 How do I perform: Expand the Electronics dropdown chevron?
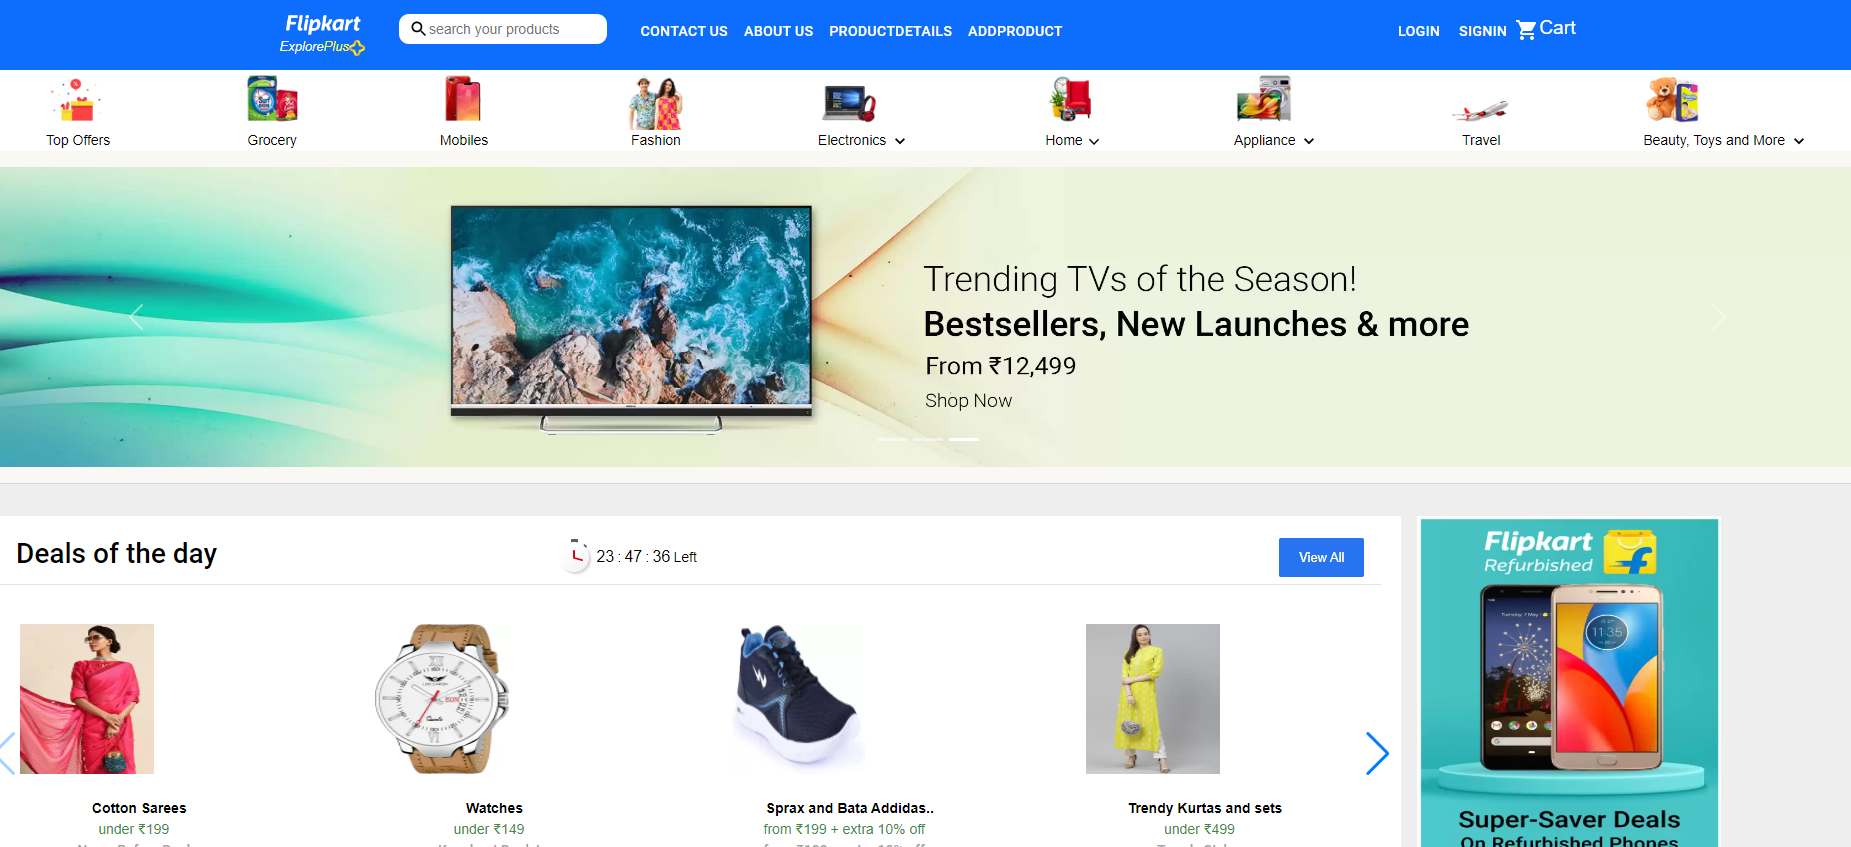[x=900, y=141]
